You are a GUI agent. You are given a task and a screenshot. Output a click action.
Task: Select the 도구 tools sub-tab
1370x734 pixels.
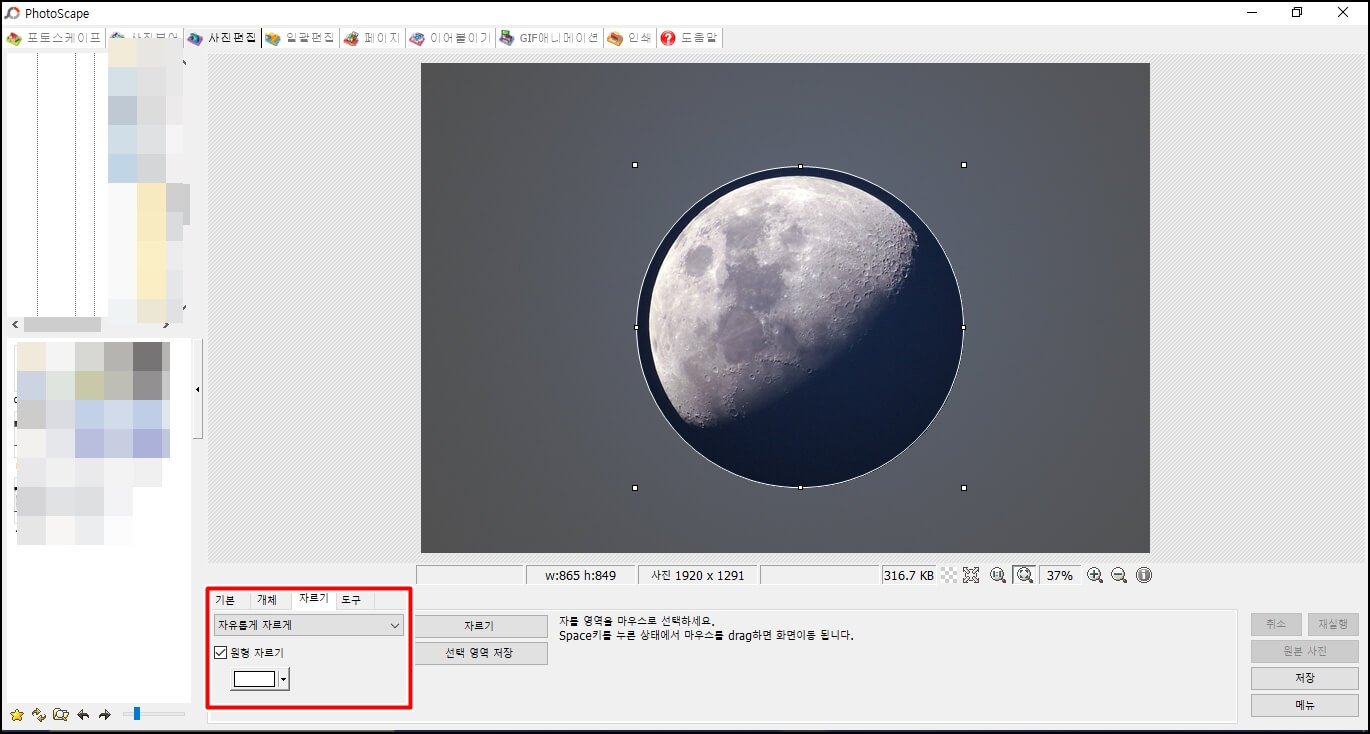351,600
